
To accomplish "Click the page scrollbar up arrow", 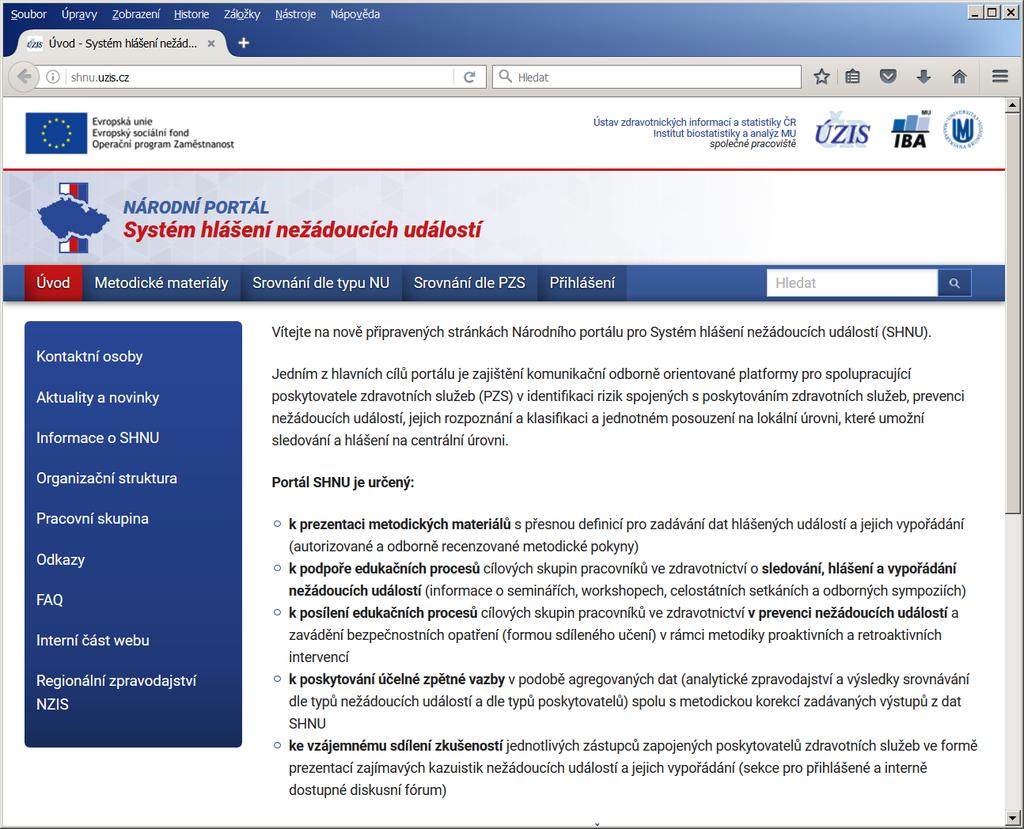I will pyautogui.click(x=1013, y=105).
